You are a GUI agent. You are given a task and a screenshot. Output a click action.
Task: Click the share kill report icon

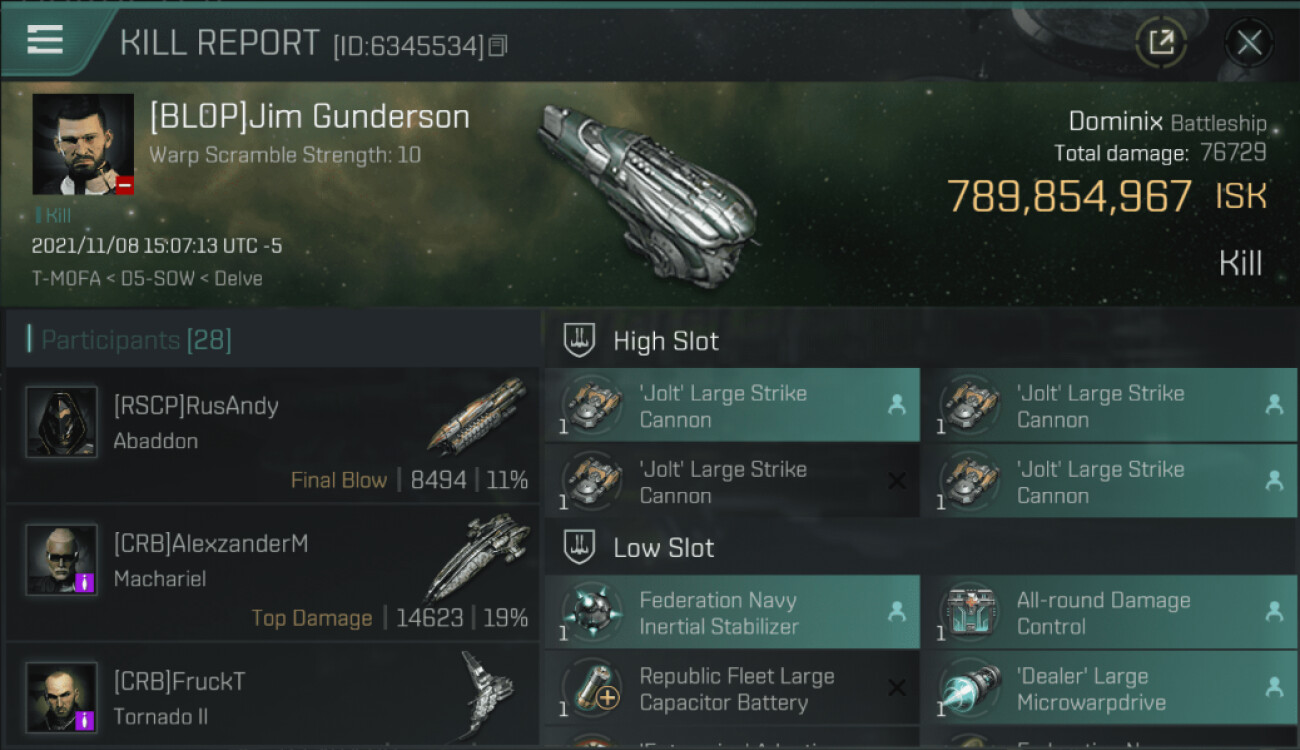(1161, 43)
